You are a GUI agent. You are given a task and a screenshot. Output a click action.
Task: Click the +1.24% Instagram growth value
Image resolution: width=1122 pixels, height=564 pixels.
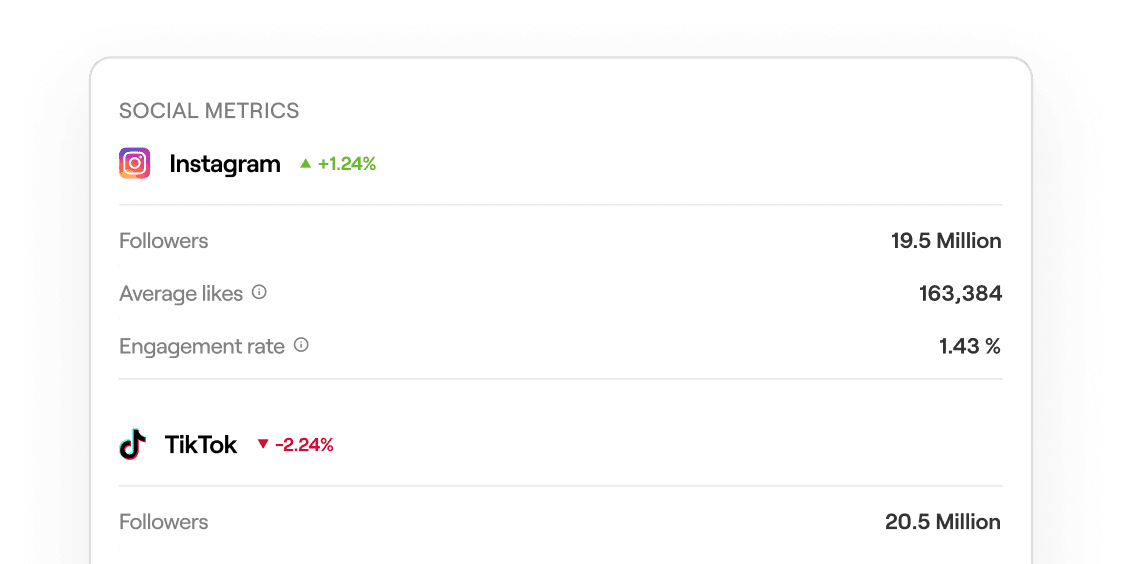pyautogui.click(x=347, y=164)
